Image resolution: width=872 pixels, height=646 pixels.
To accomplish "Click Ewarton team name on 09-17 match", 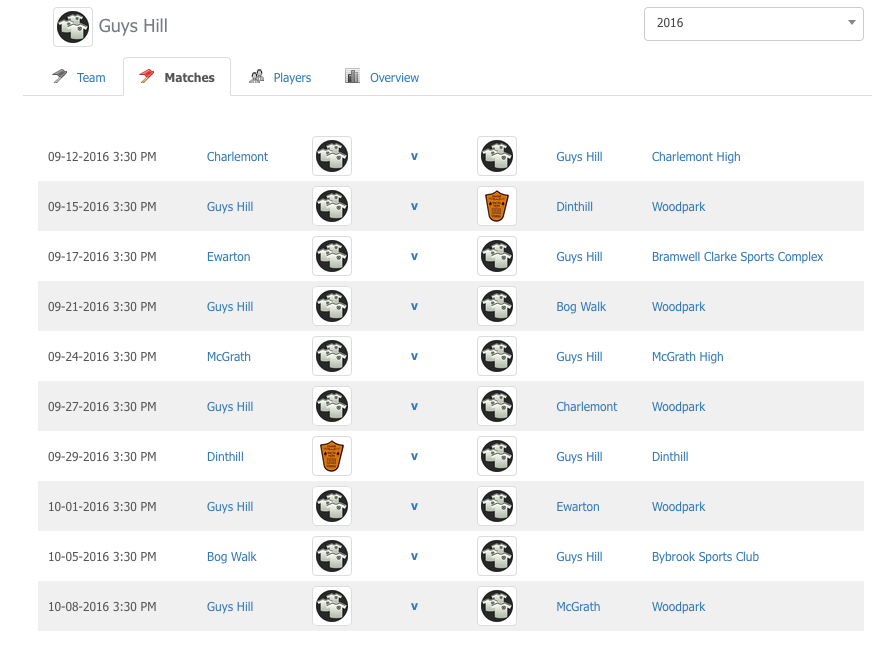I will 229,257.
